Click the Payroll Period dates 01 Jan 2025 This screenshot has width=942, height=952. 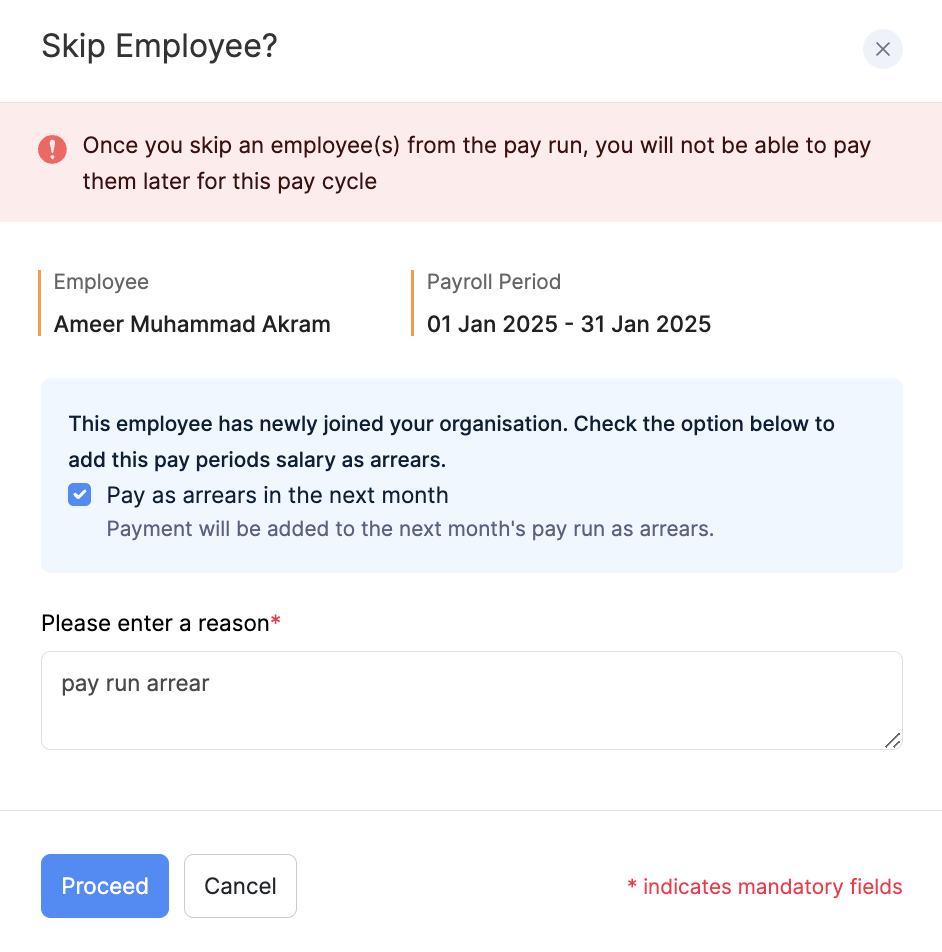pyautogui.click(x=568, y=324)
